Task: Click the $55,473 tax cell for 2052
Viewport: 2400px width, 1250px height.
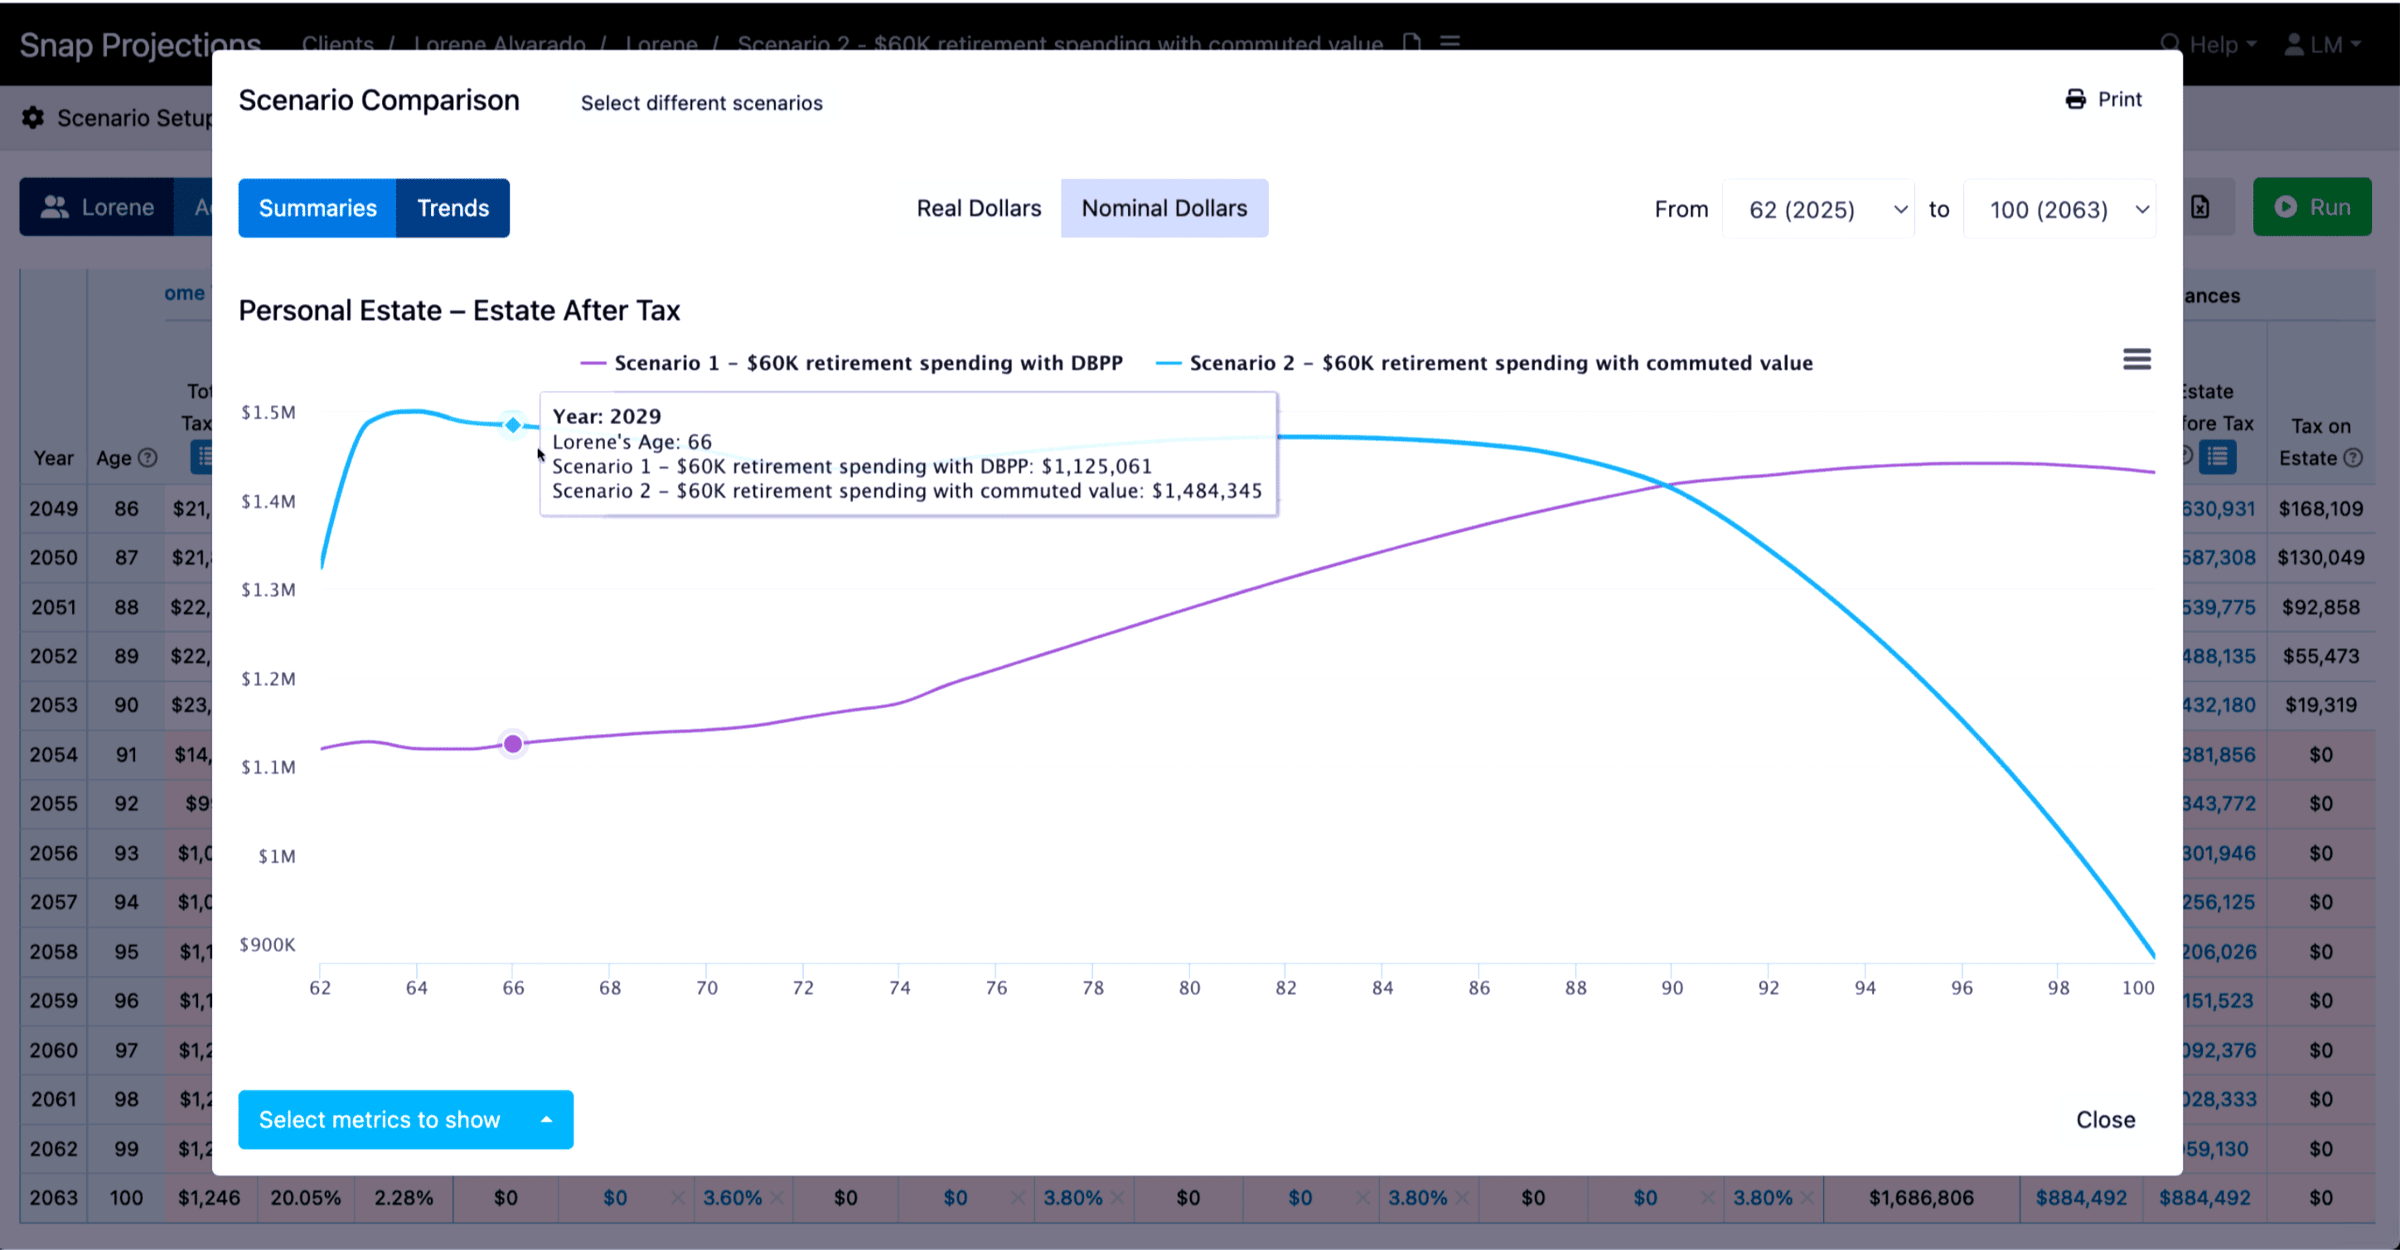Action: [x=2321, y=656]
